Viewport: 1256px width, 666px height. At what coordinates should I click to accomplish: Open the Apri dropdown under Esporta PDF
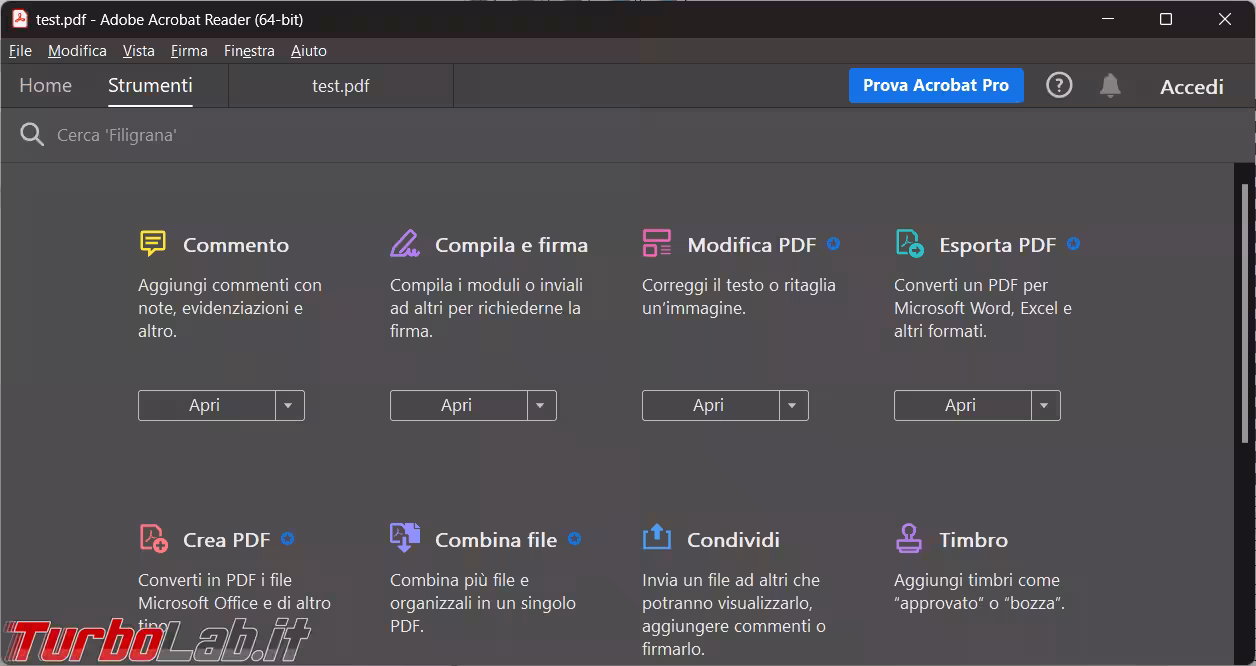[1044, 405]
